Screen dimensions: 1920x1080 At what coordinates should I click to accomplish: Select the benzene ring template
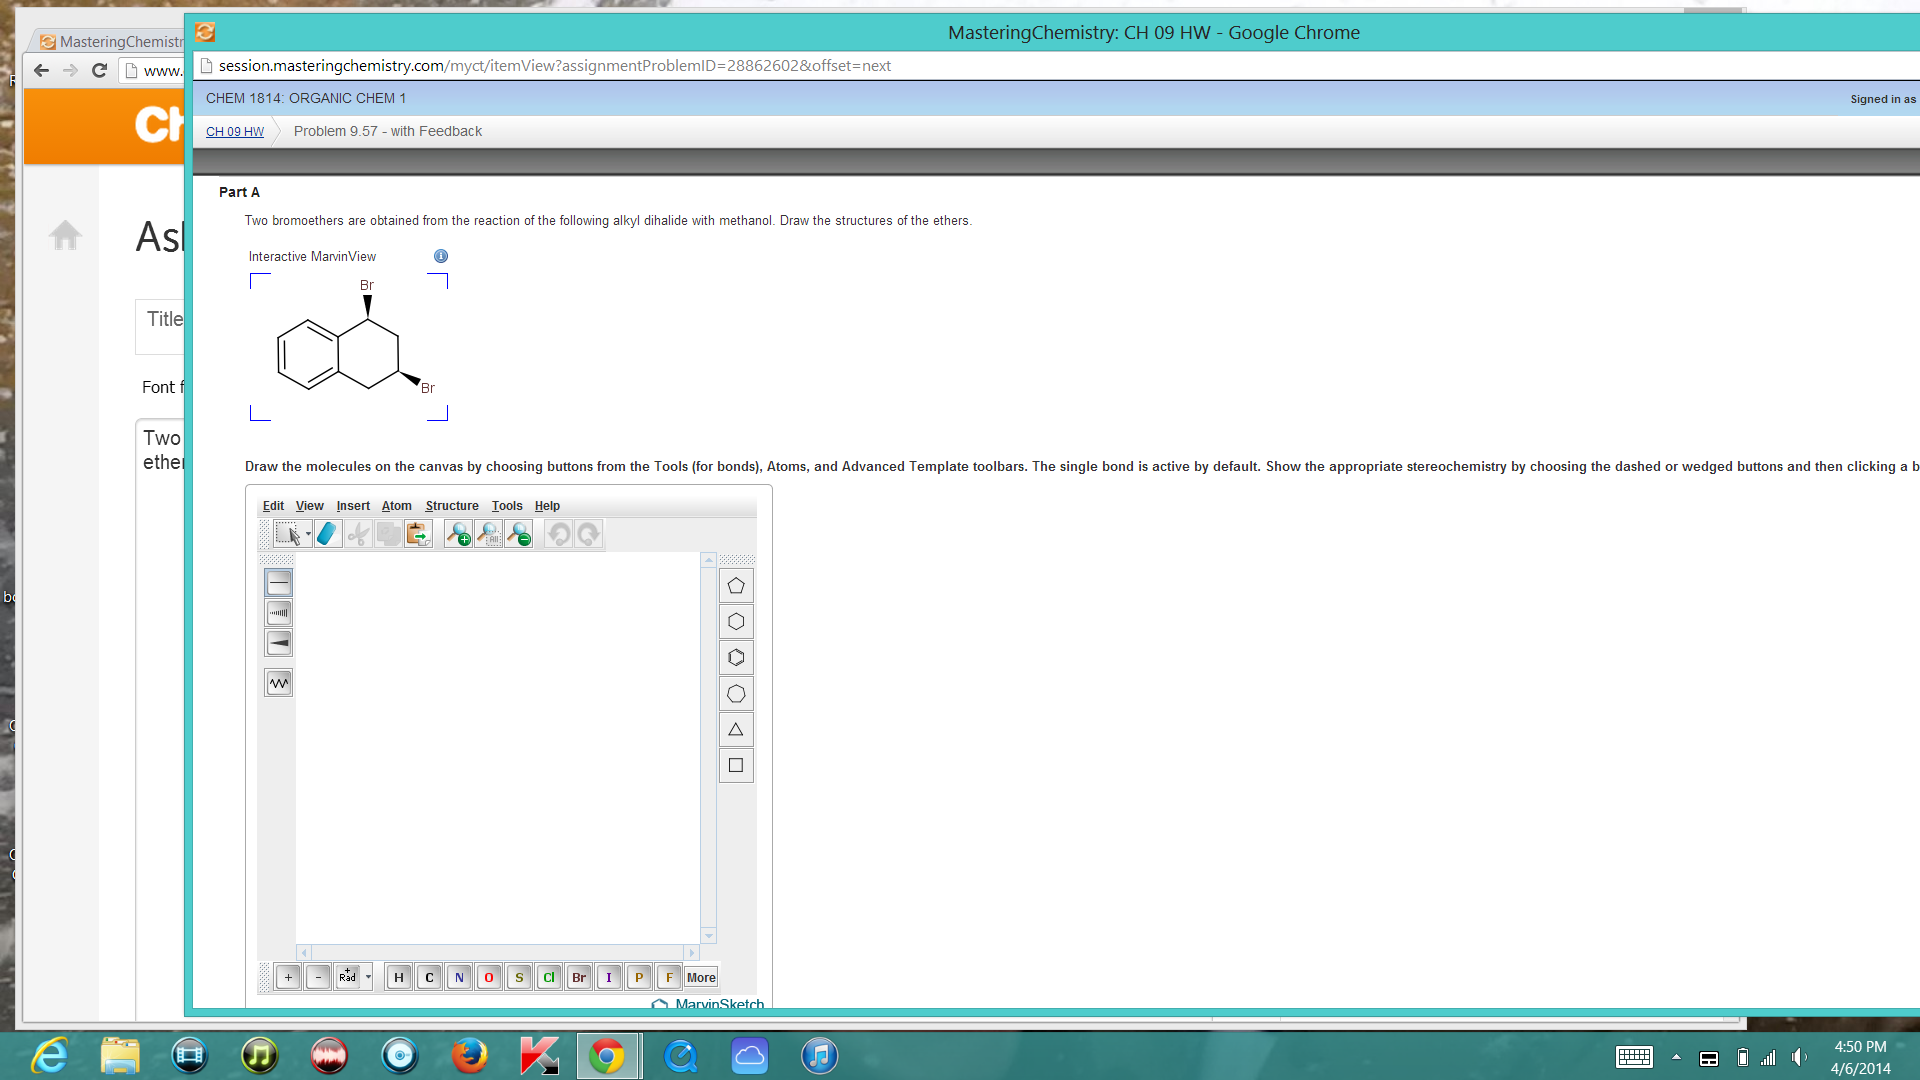(736, 658)
